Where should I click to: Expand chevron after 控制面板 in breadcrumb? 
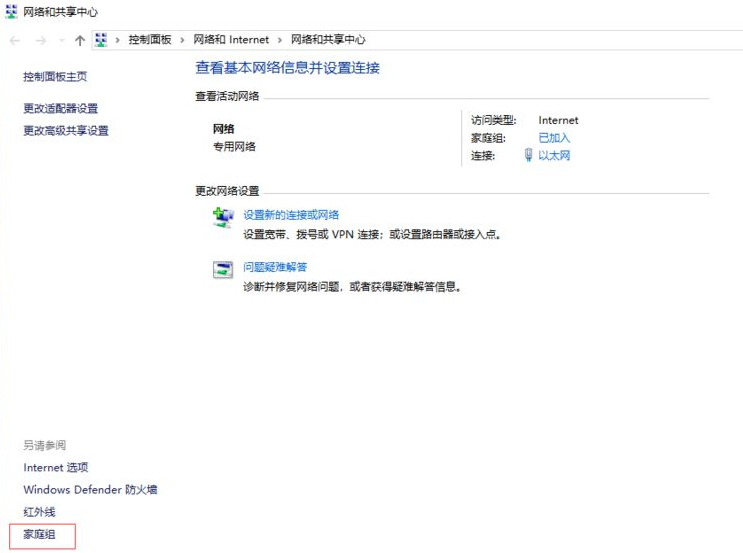click(x=182, y=40)
